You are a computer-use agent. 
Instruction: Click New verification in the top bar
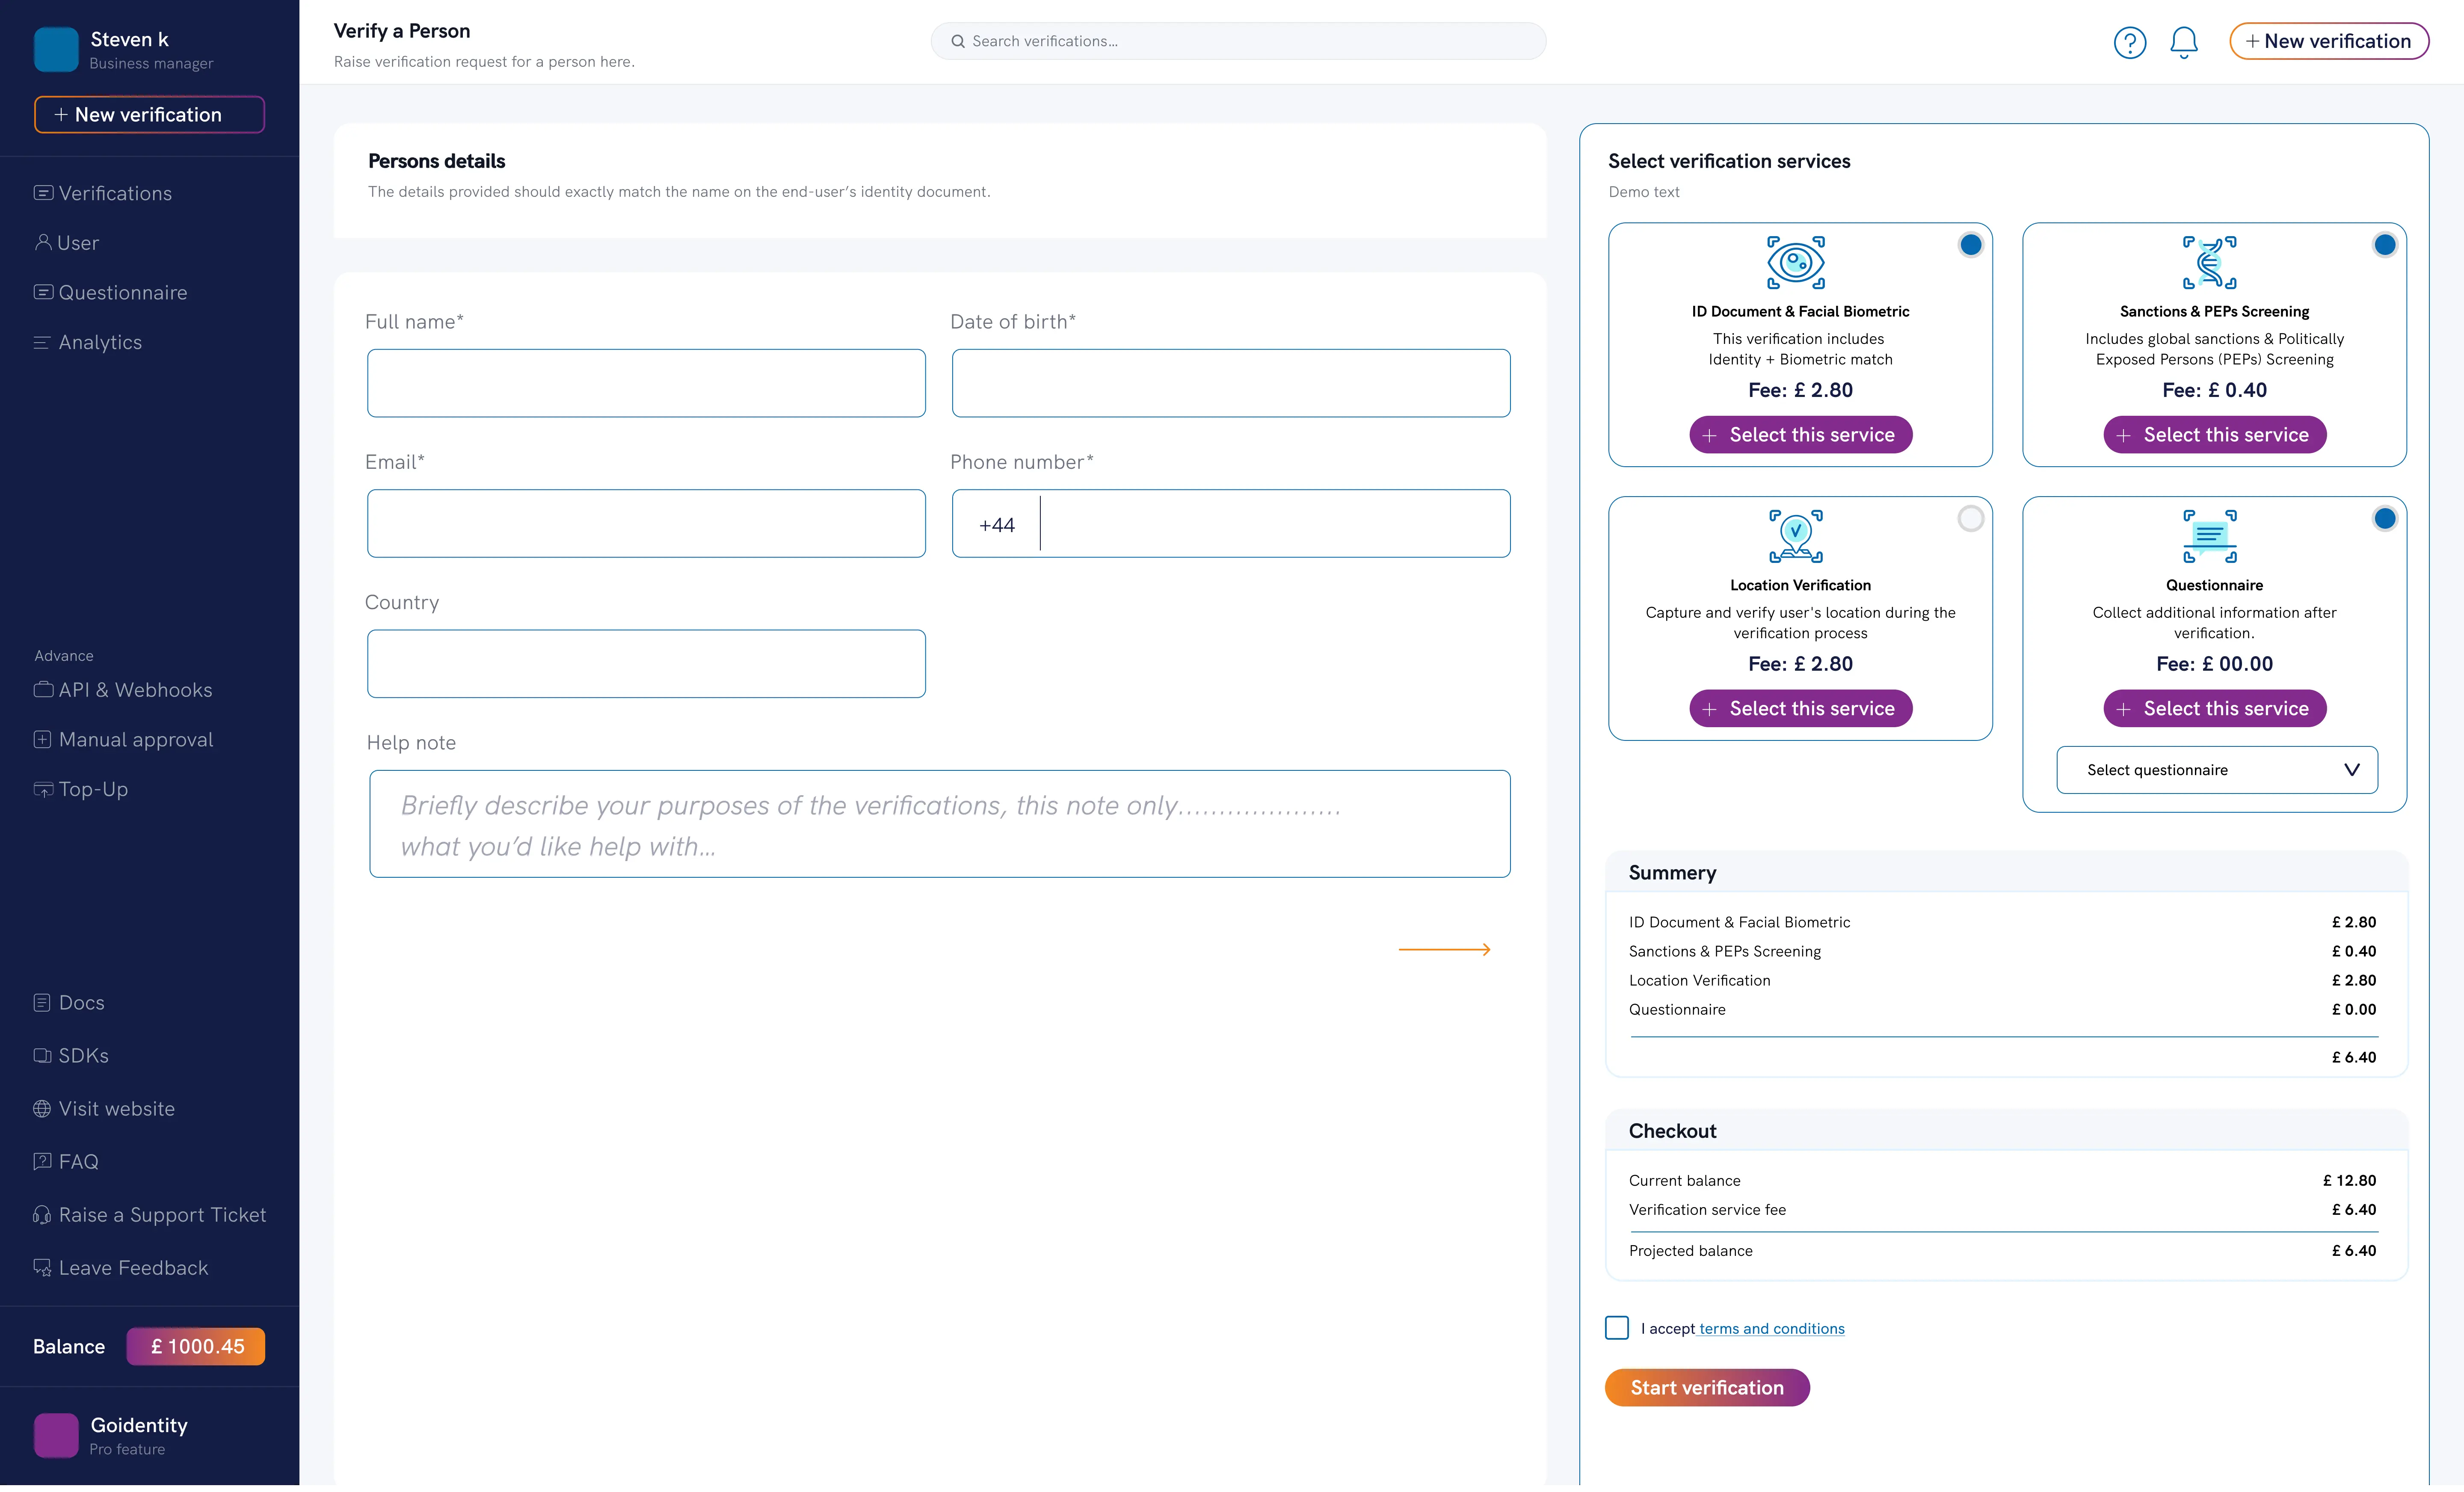pos(2328,41)
